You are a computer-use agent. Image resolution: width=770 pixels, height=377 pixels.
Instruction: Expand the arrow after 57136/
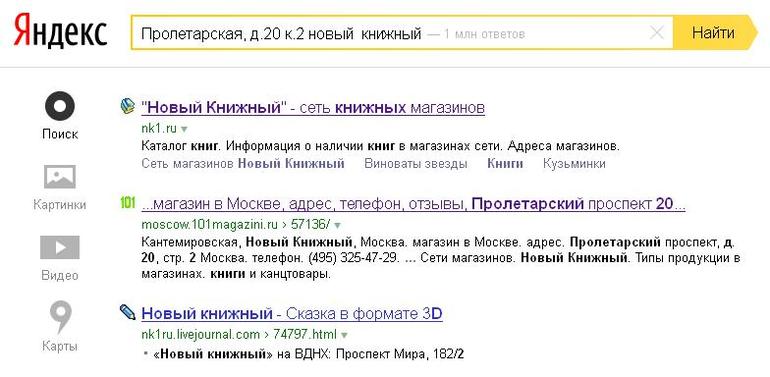click(337, 226)
